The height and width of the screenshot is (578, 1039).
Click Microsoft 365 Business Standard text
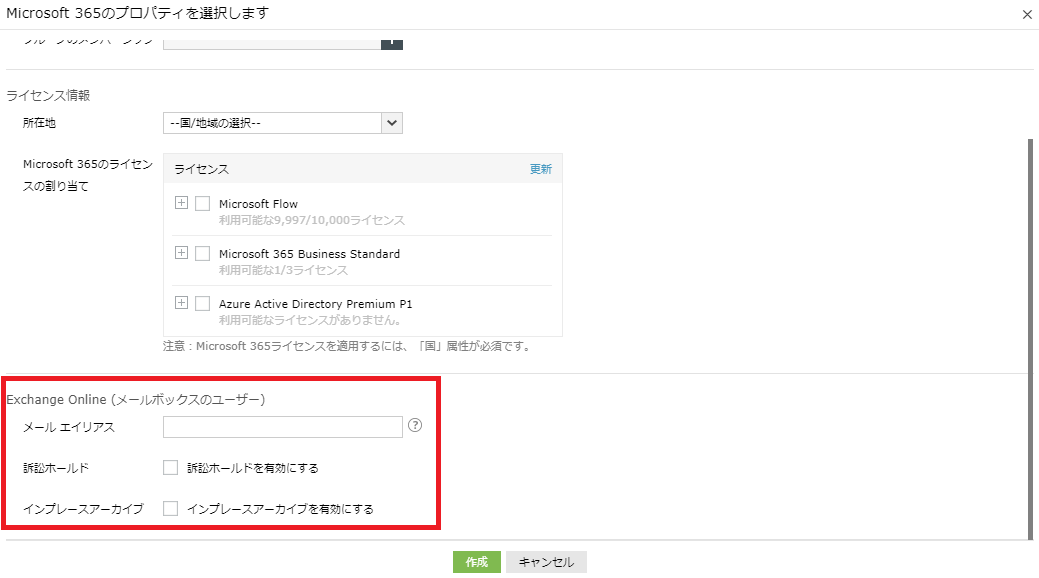tap(309, 254)
